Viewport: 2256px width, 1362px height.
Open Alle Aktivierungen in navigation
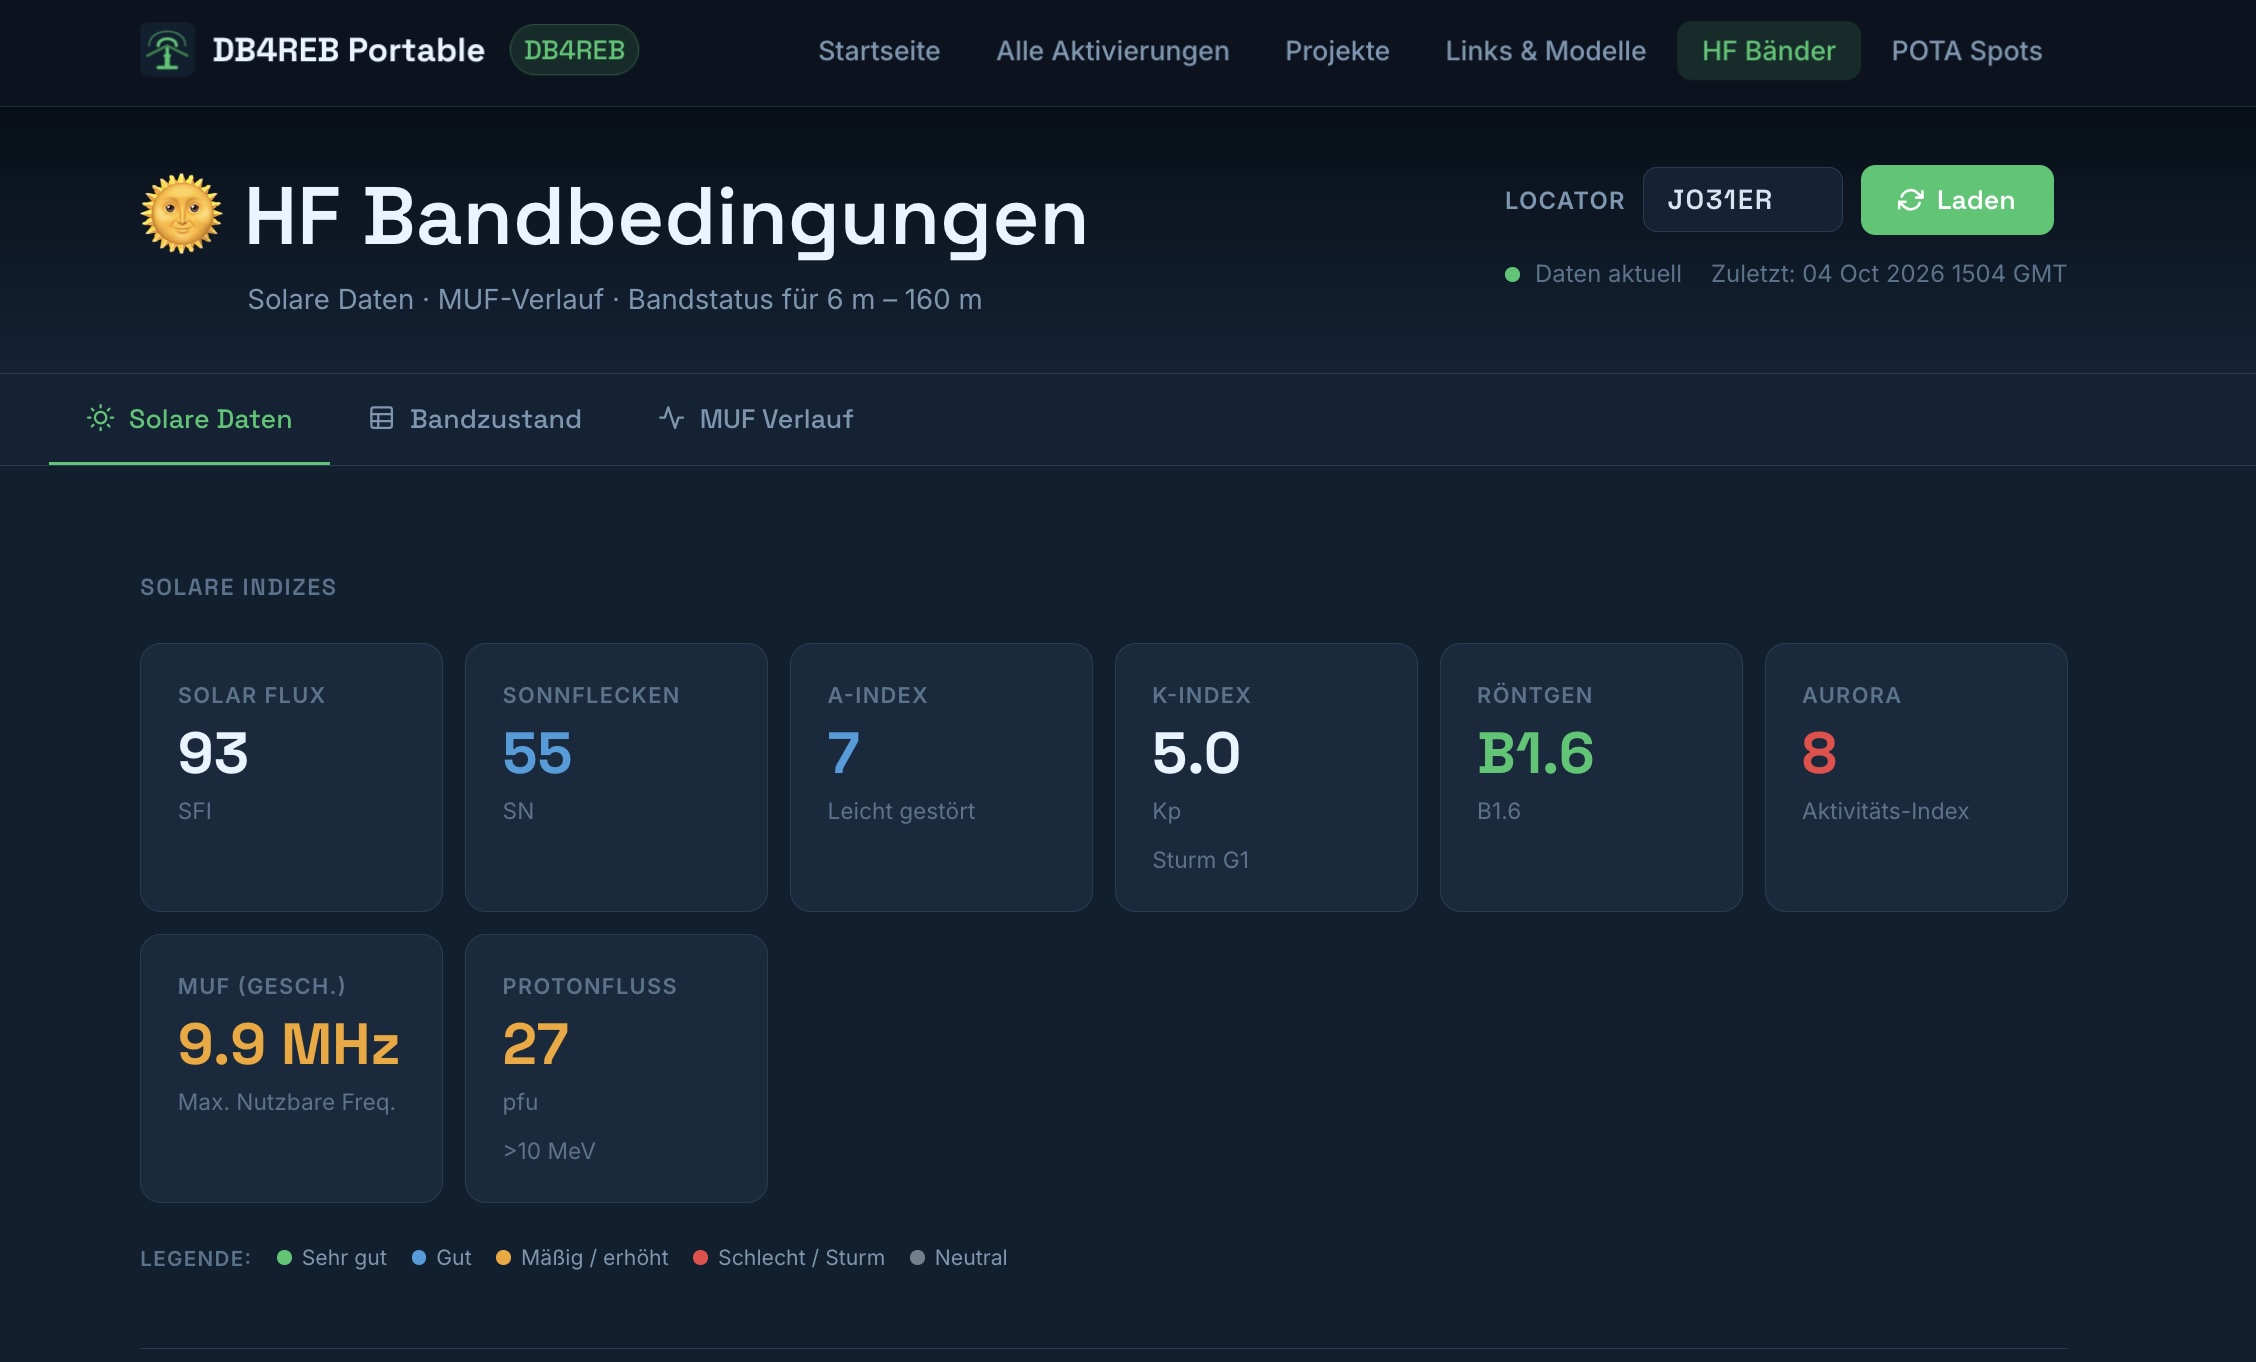click(x=1112, y=50)
